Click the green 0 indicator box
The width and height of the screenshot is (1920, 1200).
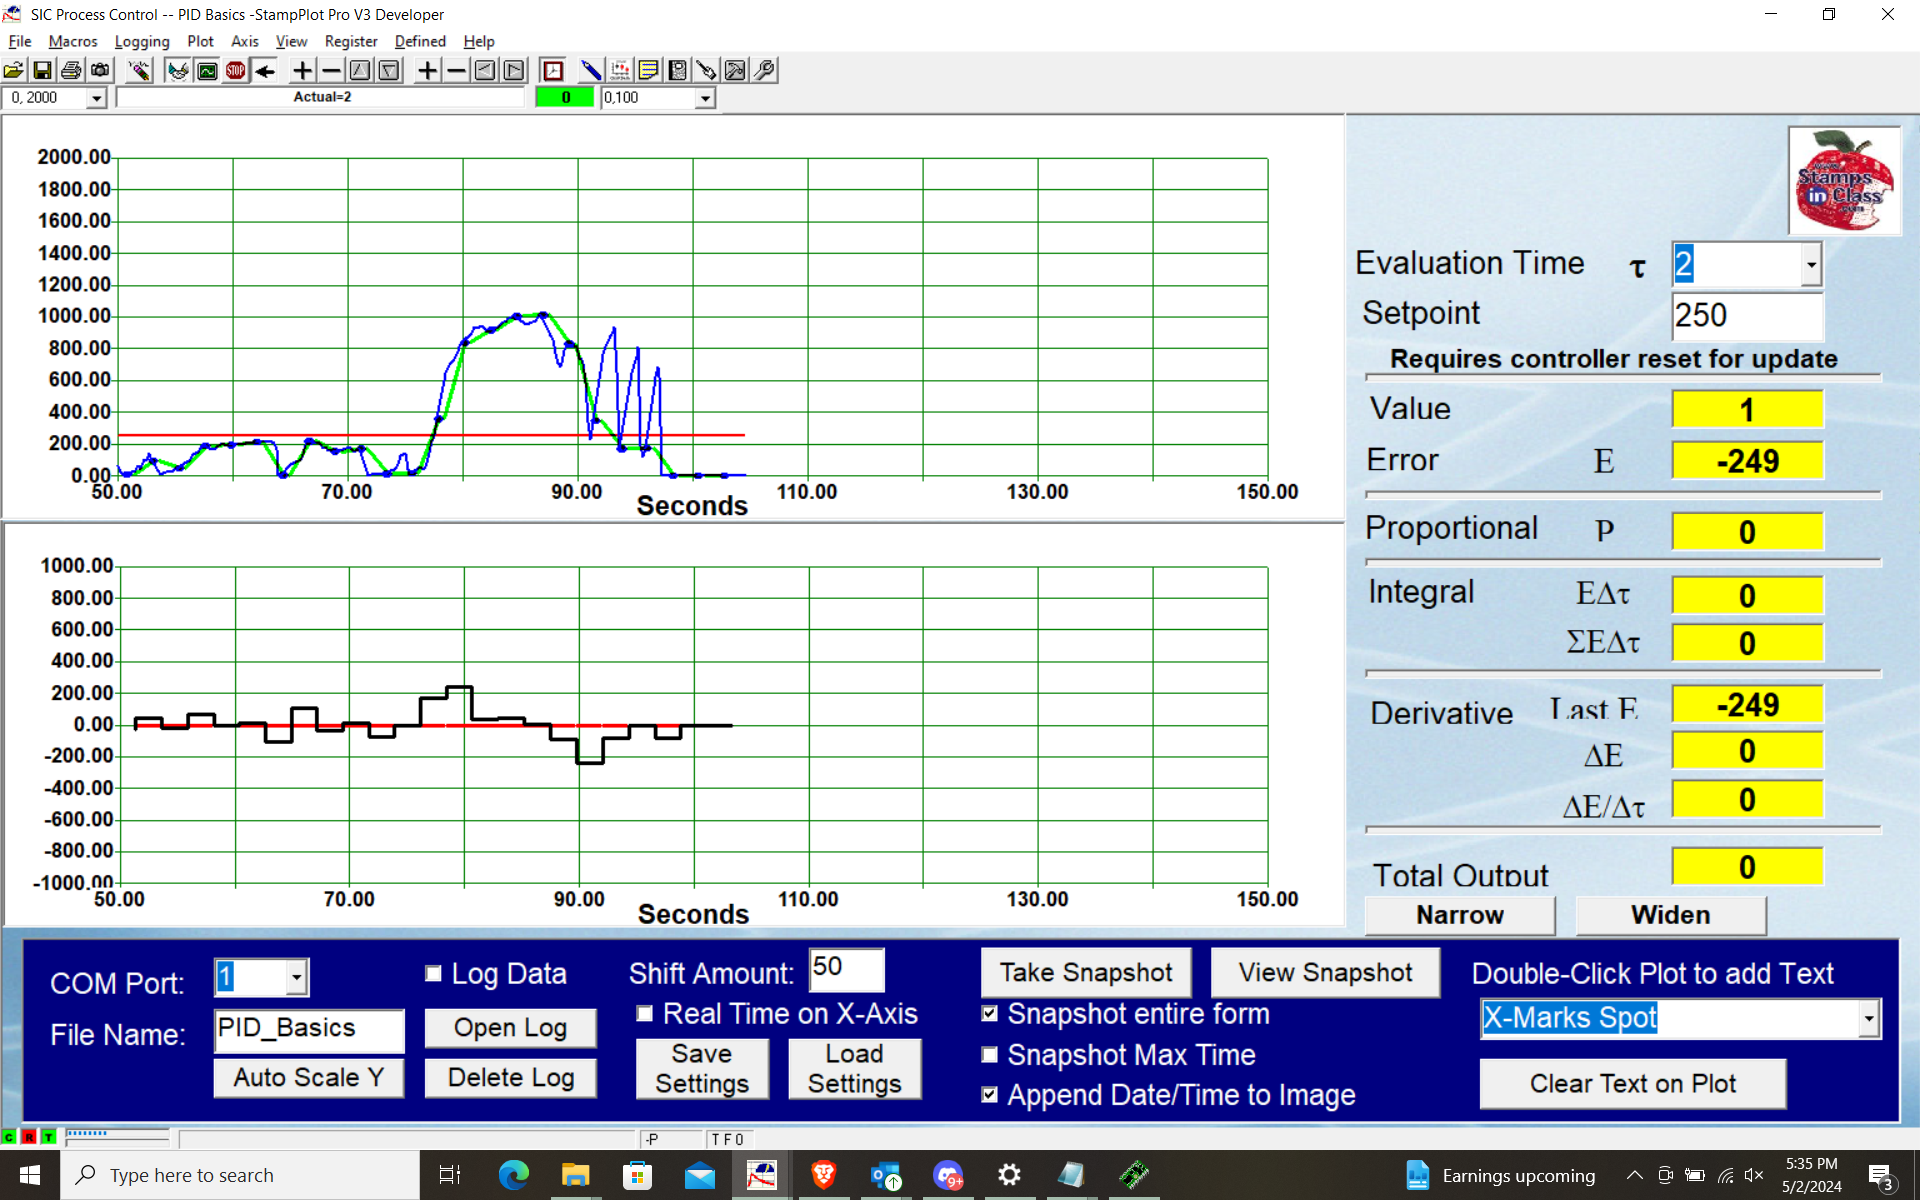point(565,98)
